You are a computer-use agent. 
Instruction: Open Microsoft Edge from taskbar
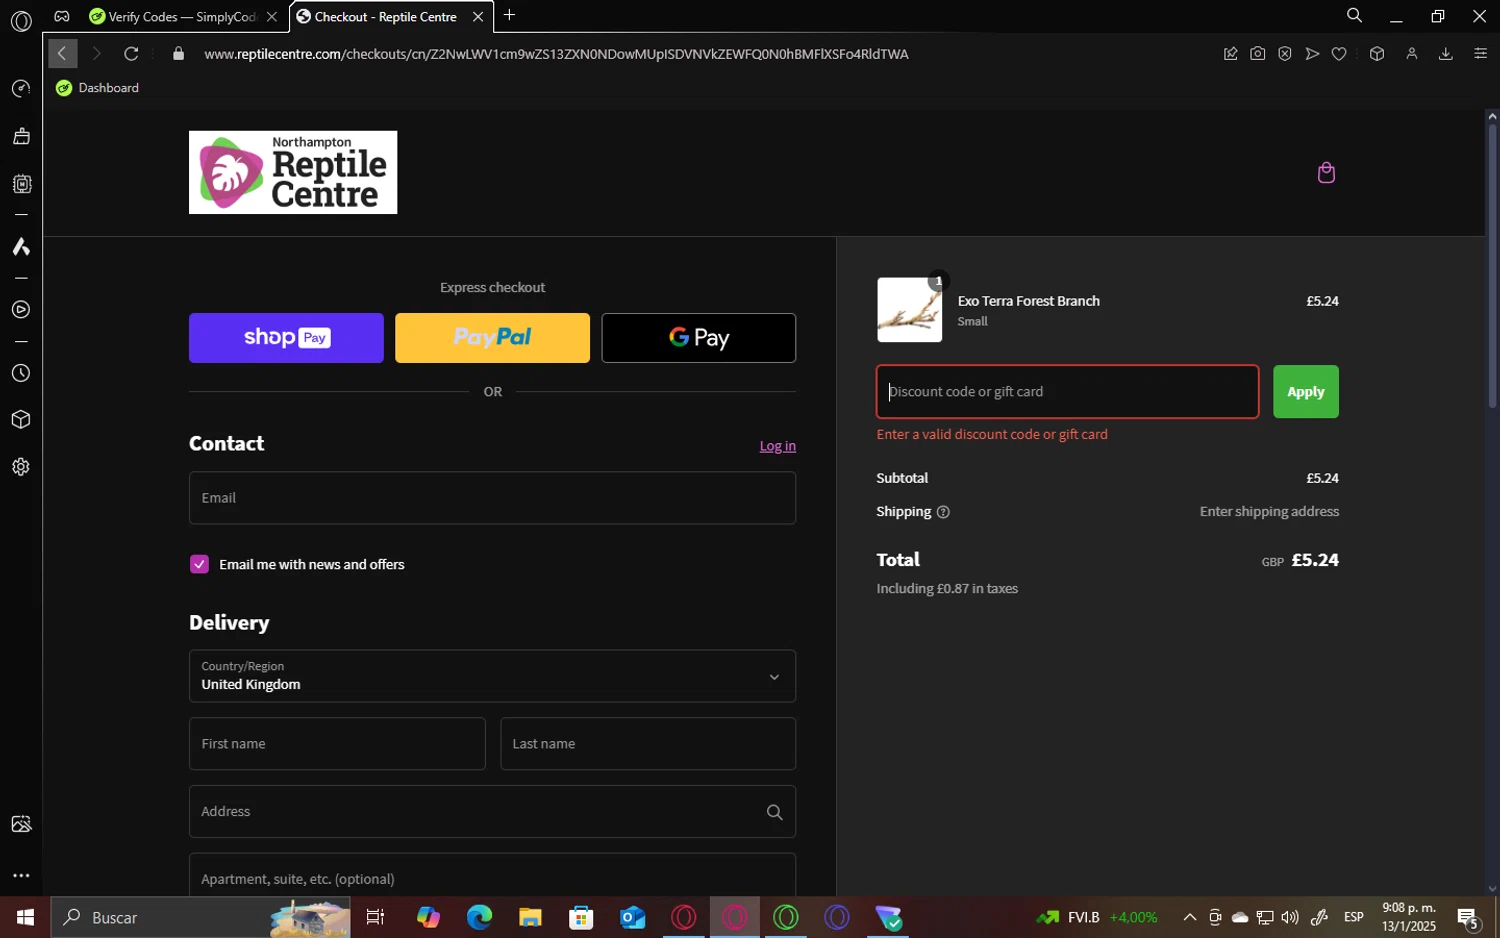point(479,917)
